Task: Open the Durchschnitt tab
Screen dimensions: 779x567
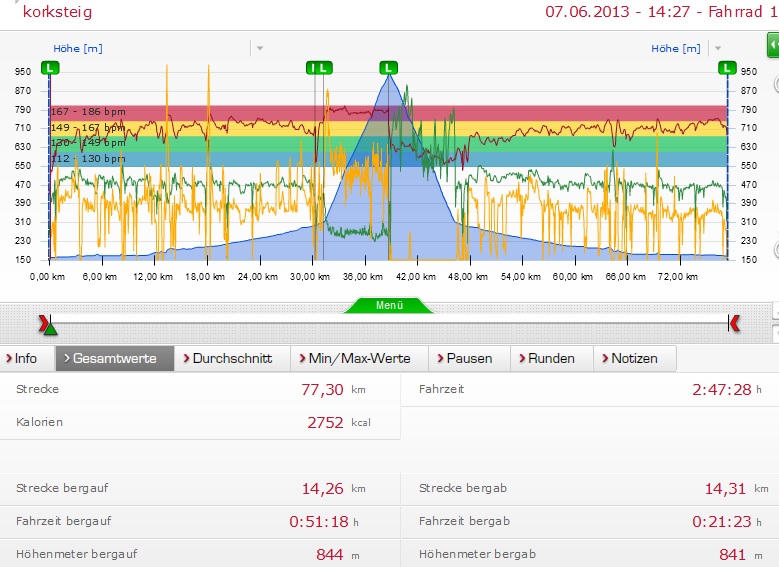Action: coord(232,358)
